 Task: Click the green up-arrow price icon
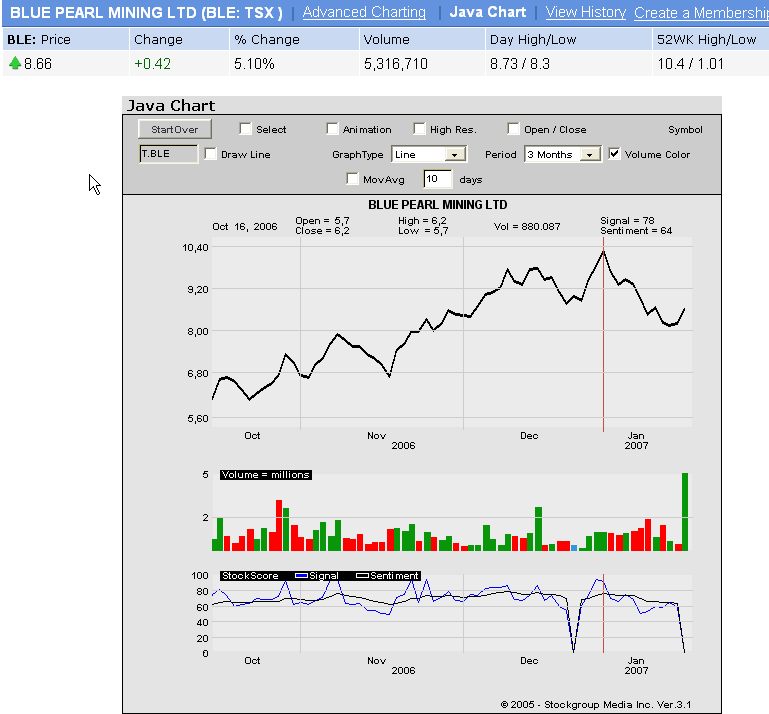coord(15,63)
